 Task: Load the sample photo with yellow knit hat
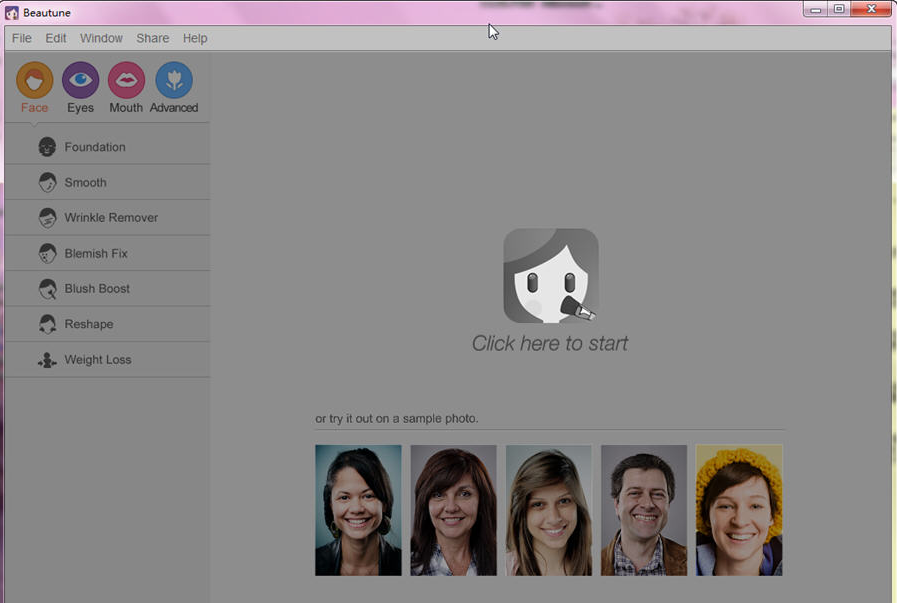pos(739,510)
